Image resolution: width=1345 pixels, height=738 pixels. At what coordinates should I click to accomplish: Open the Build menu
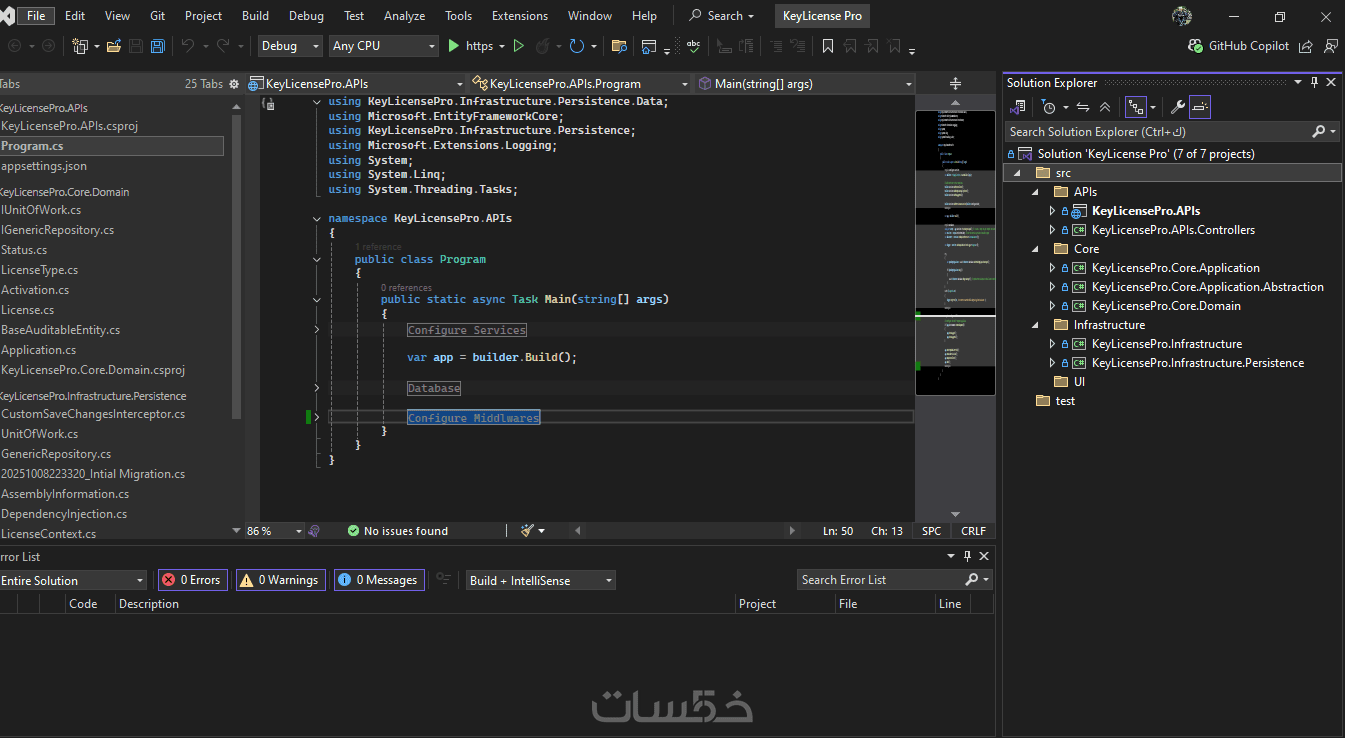[x=255, y=16]
